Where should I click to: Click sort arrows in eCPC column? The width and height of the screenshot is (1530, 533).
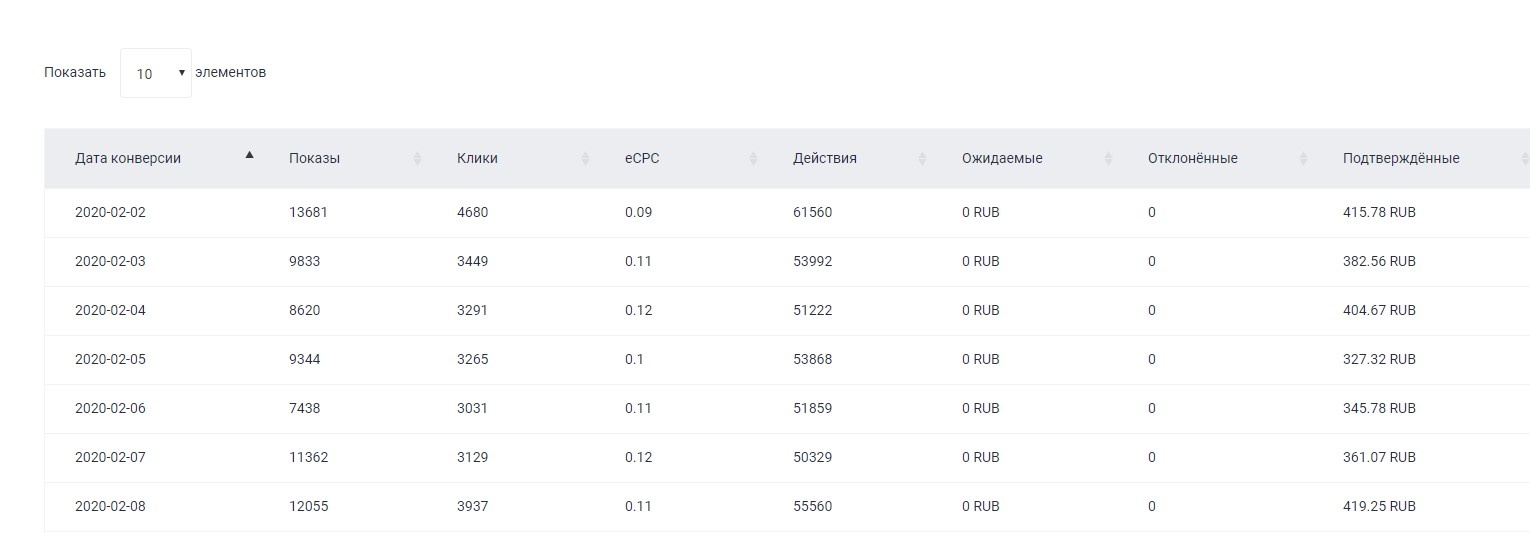point(754,158)
